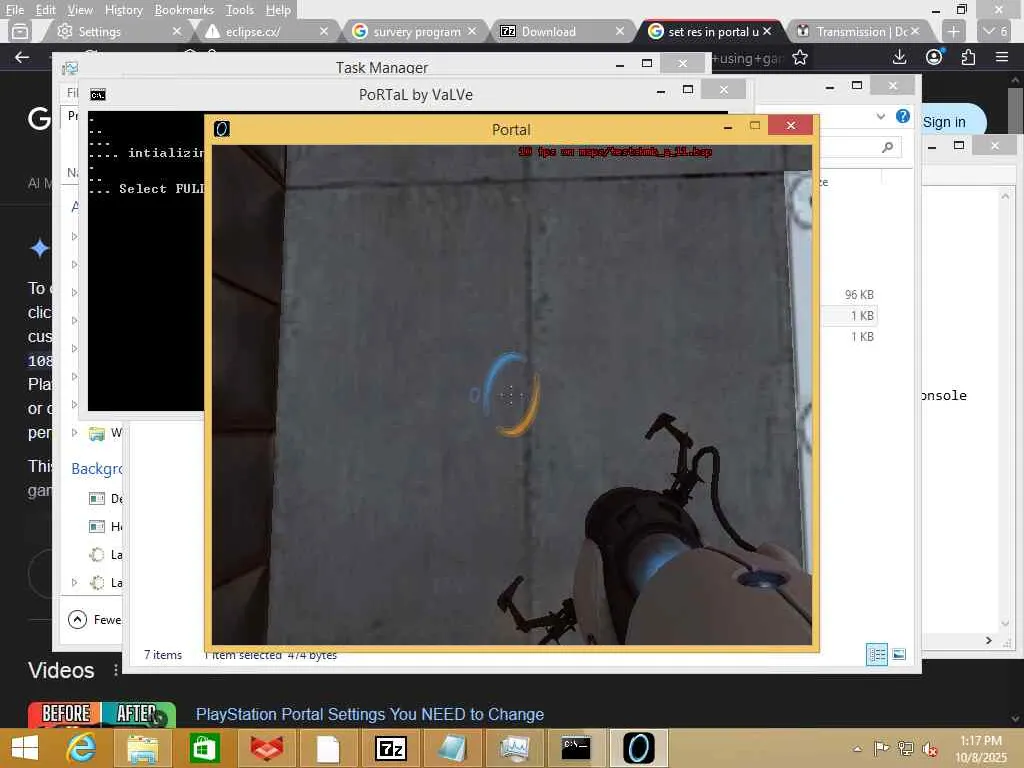
Task: Select the De background process row
Action: click(91, 498)
